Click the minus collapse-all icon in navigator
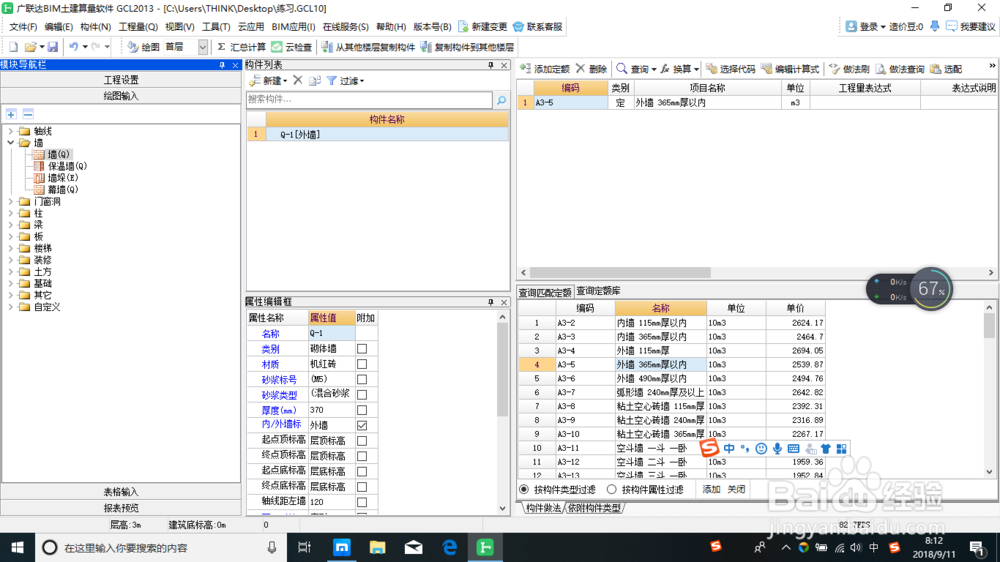The image size is (1000, 562). click(28, 114)
